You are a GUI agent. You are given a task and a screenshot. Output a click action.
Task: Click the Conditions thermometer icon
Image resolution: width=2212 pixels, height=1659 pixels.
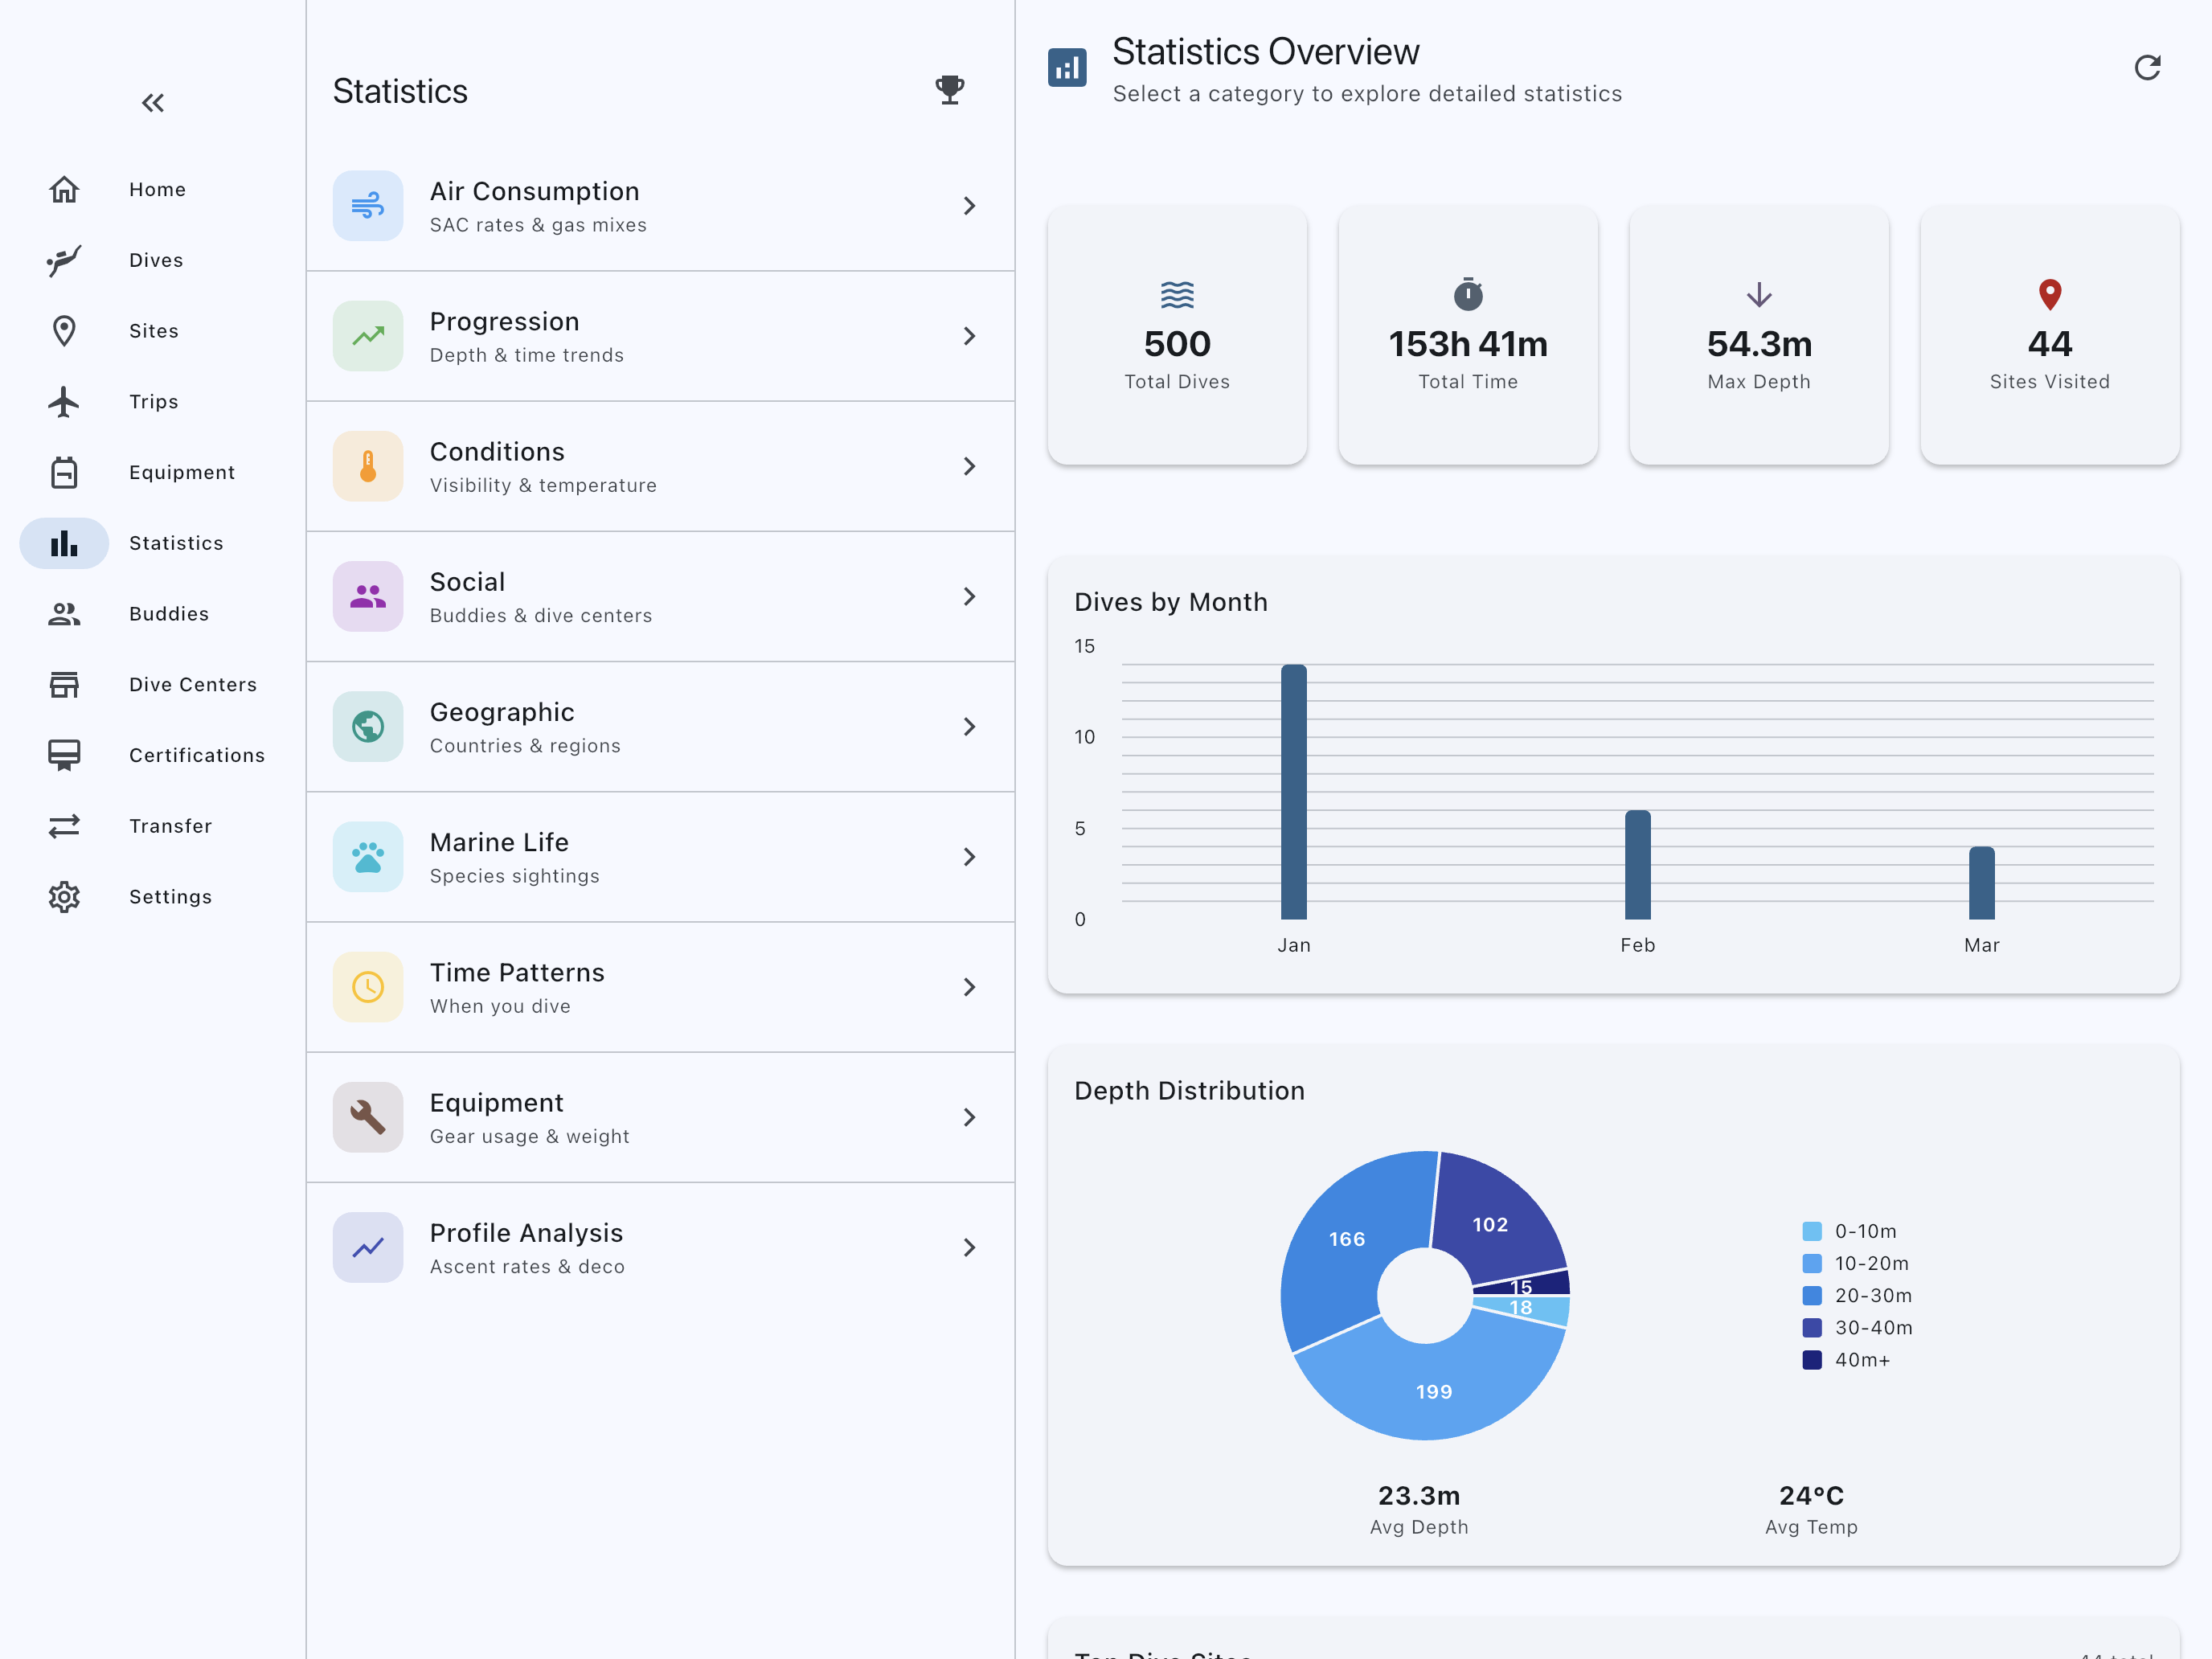368,466
